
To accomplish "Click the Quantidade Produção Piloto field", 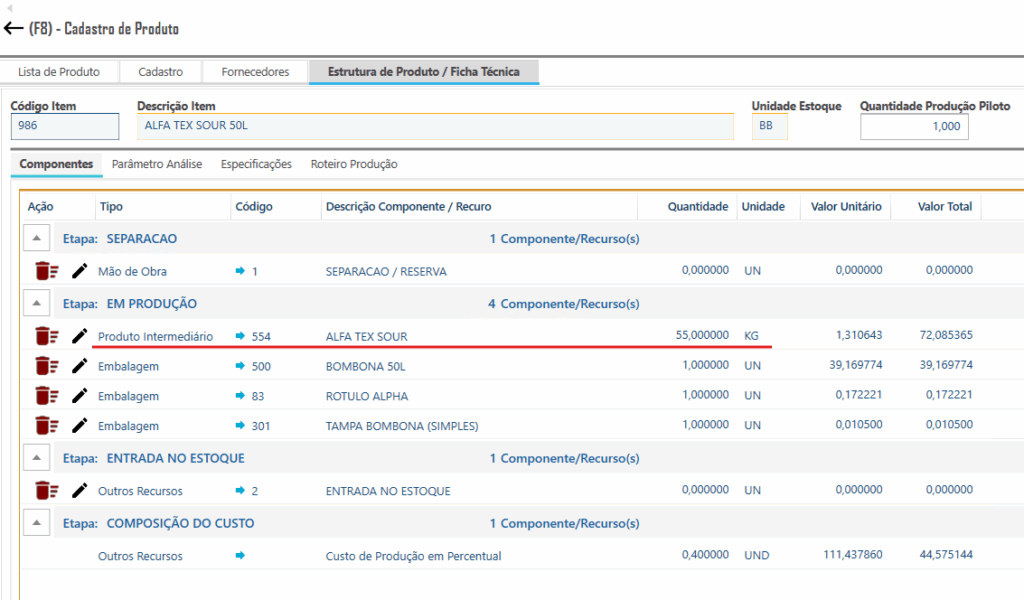I will tap(913, 127).
